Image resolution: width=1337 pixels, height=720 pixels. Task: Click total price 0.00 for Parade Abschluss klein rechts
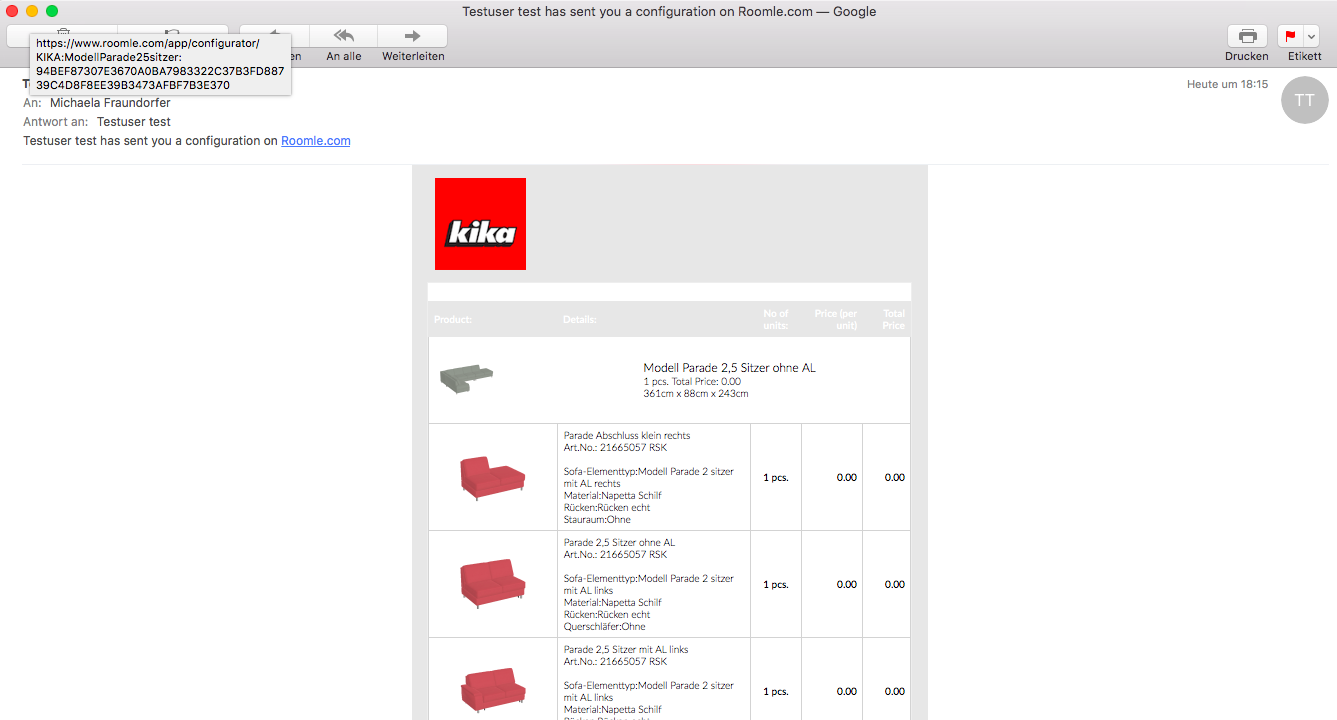895,478
